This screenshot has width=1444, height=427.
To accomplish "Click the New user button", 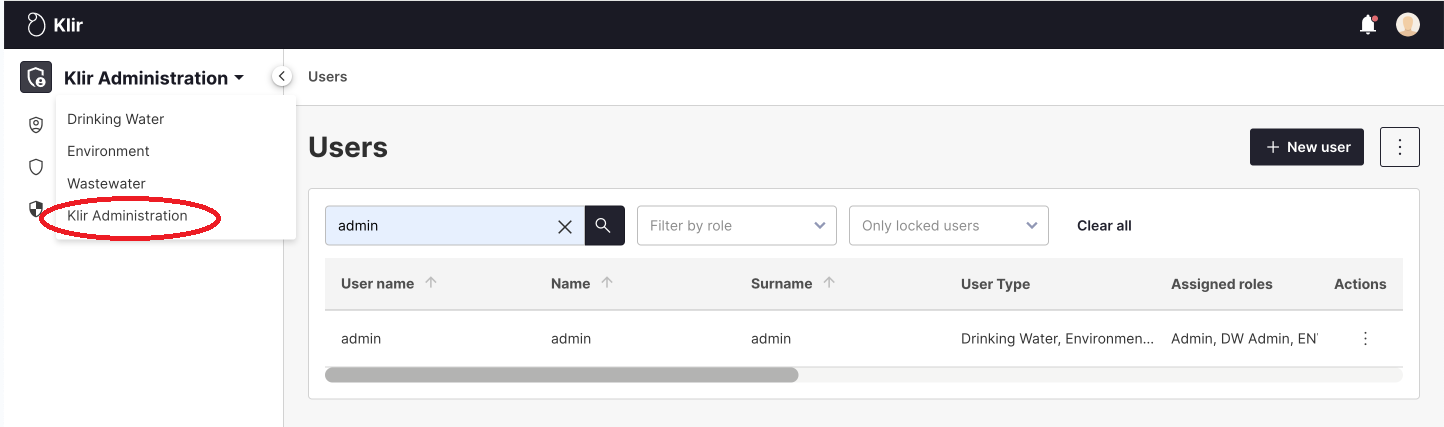I will pyautogui.click(x=1307, y=147).
